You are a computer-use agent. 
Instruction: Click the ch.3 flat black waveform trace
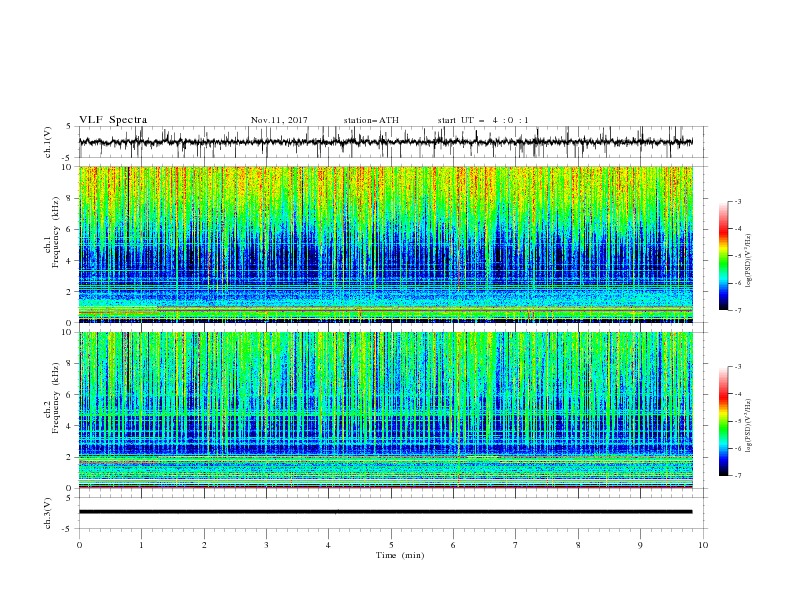coord(385,512)
